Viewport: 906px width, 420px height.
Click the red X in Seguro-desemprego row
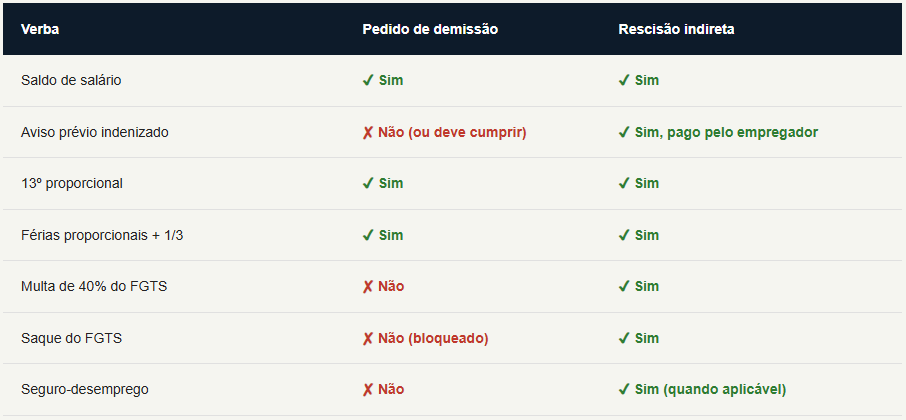367,390
